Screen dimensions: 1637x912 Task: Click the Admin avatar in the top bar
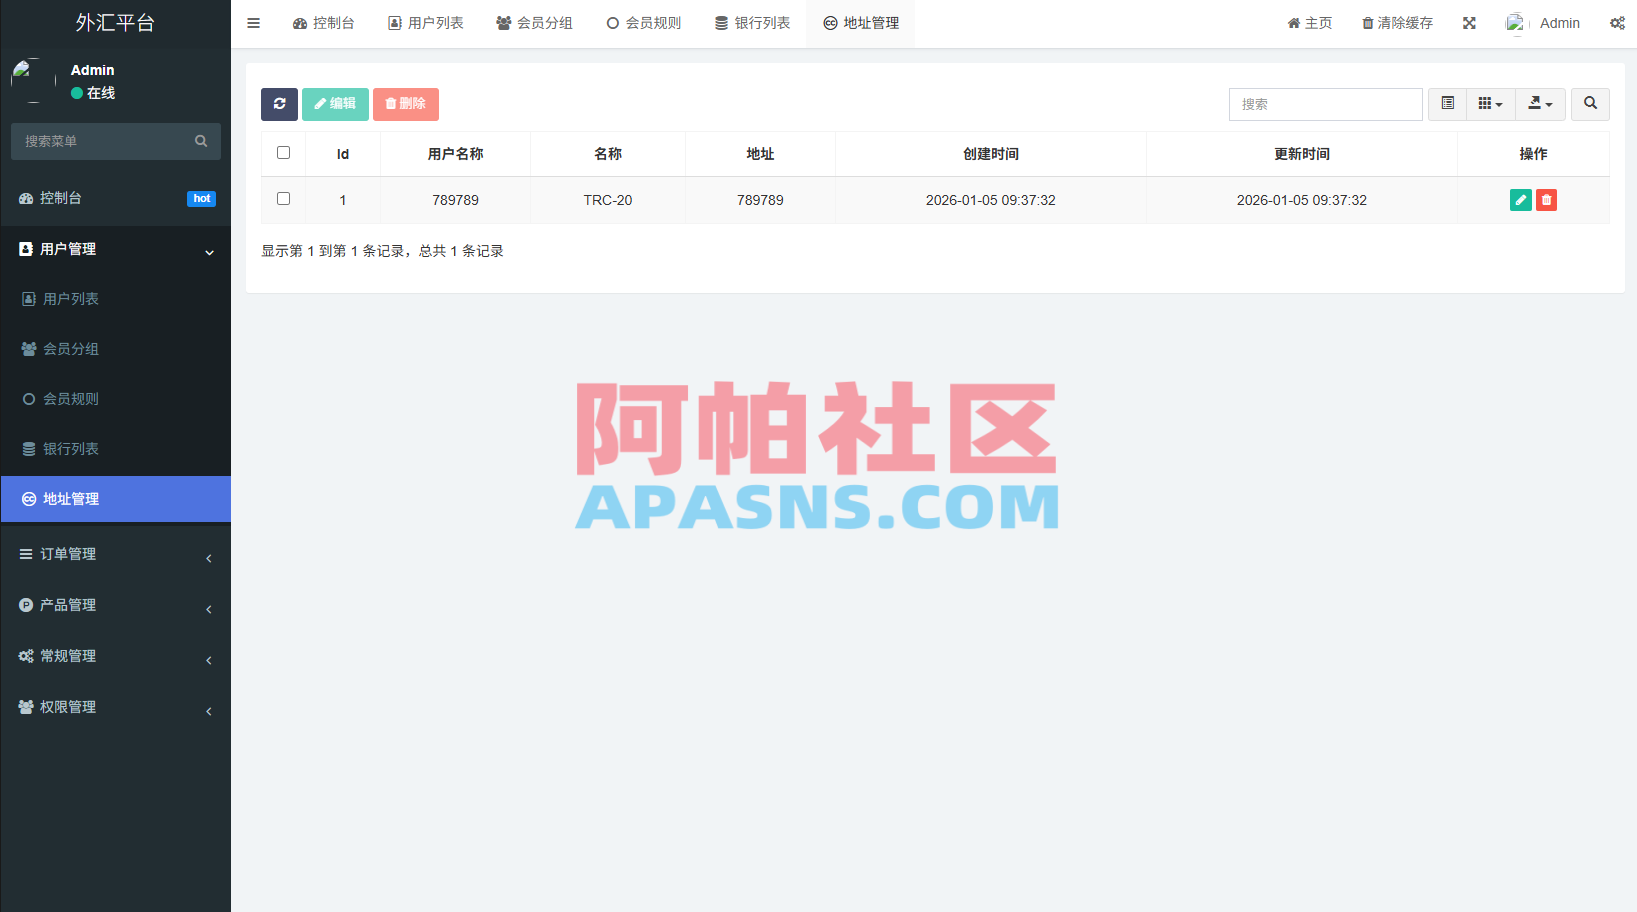1516,23
